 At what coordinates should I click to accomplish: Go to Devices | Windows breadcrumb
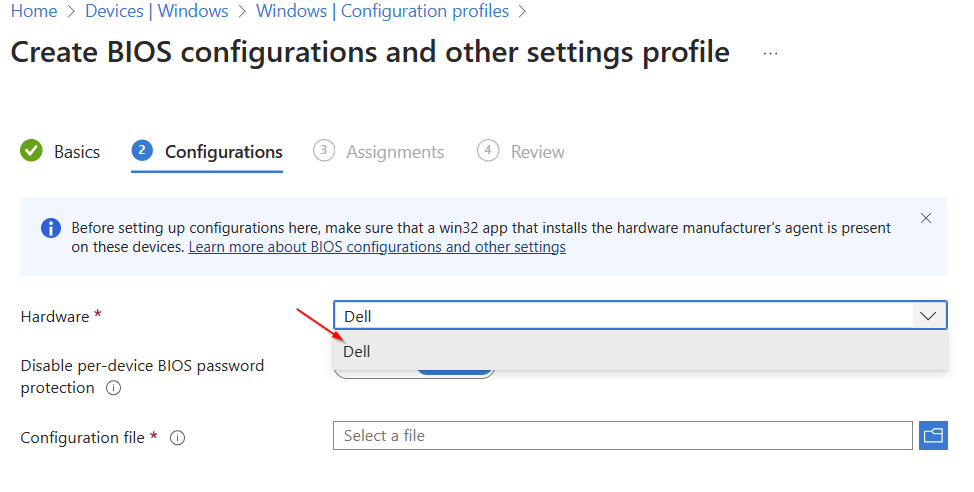156,12
